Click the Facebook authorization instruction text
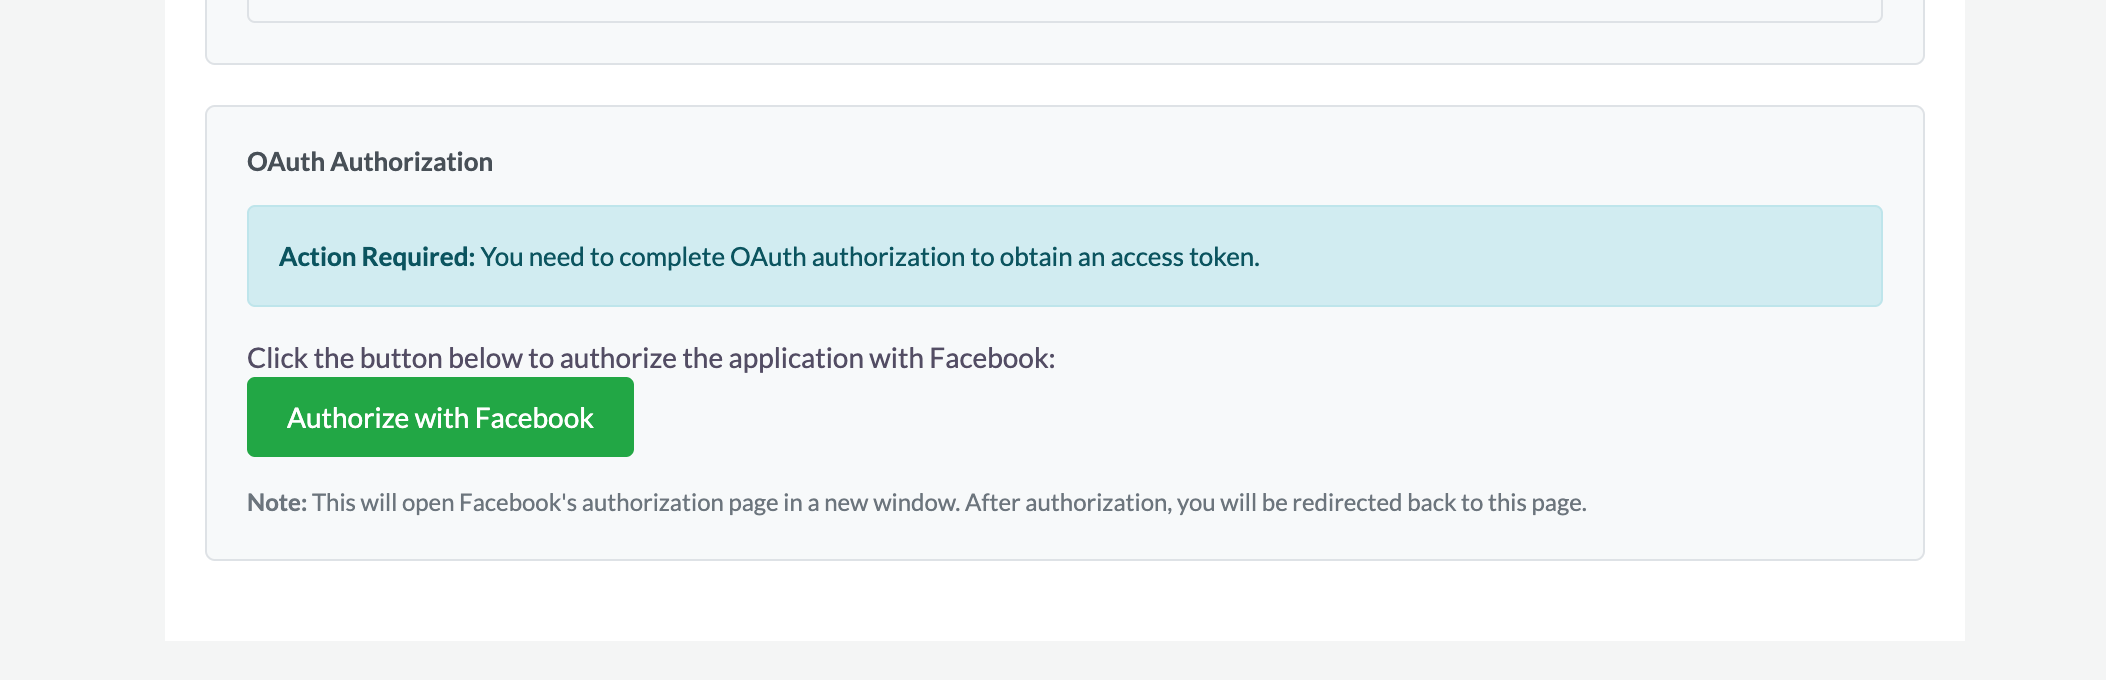The height and width of the screenshot is (680, 2106). 650,356
